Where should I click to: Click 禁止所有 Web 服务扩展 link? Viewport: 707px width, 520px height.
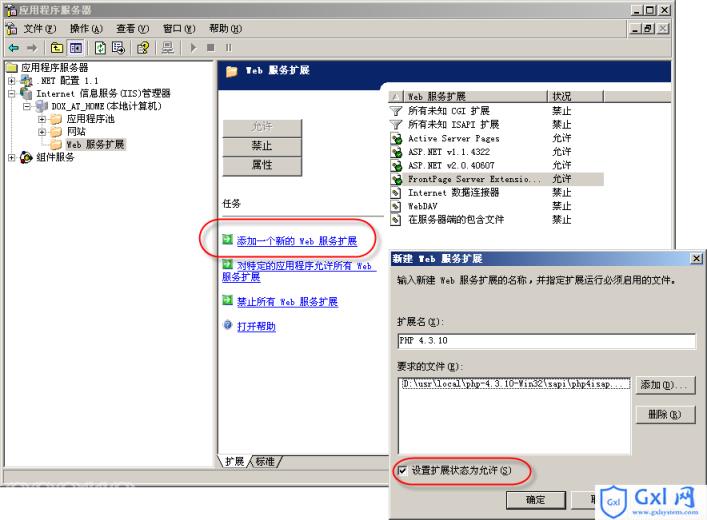[287, 302]
